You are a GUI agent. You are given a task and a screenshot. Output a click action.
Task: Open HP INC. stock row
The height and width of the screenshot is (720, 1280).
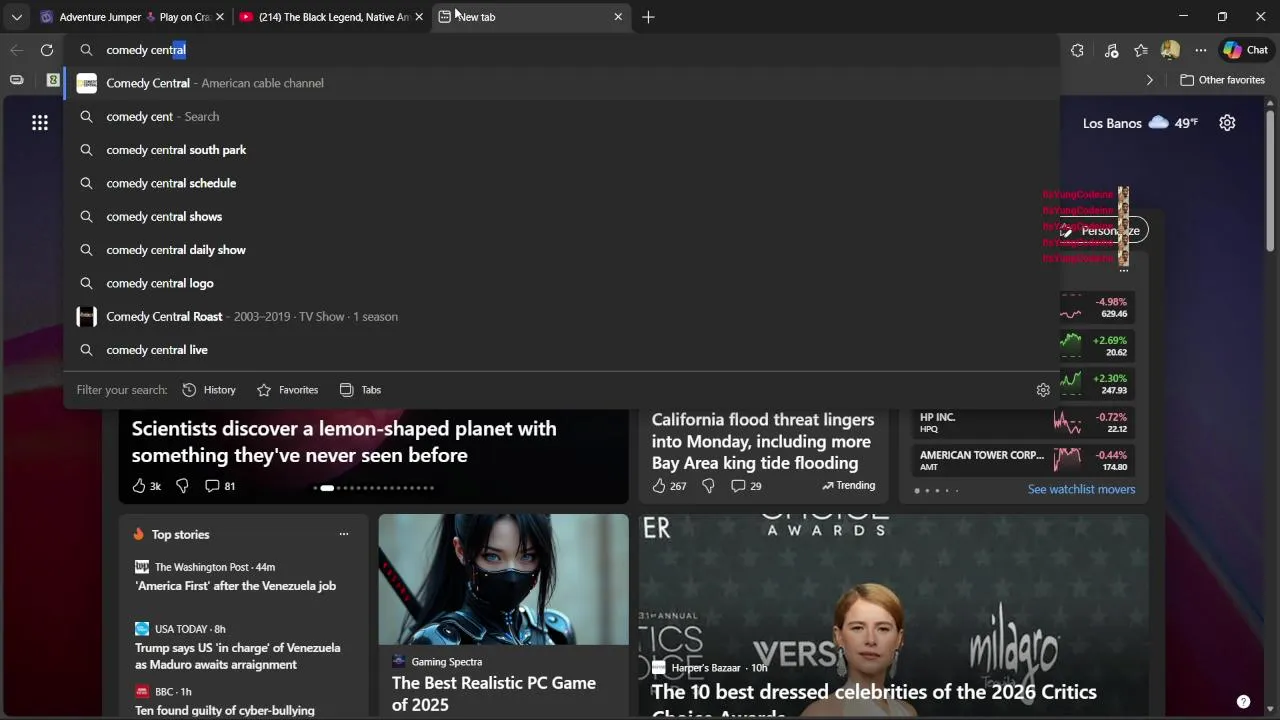[1024, 423]
